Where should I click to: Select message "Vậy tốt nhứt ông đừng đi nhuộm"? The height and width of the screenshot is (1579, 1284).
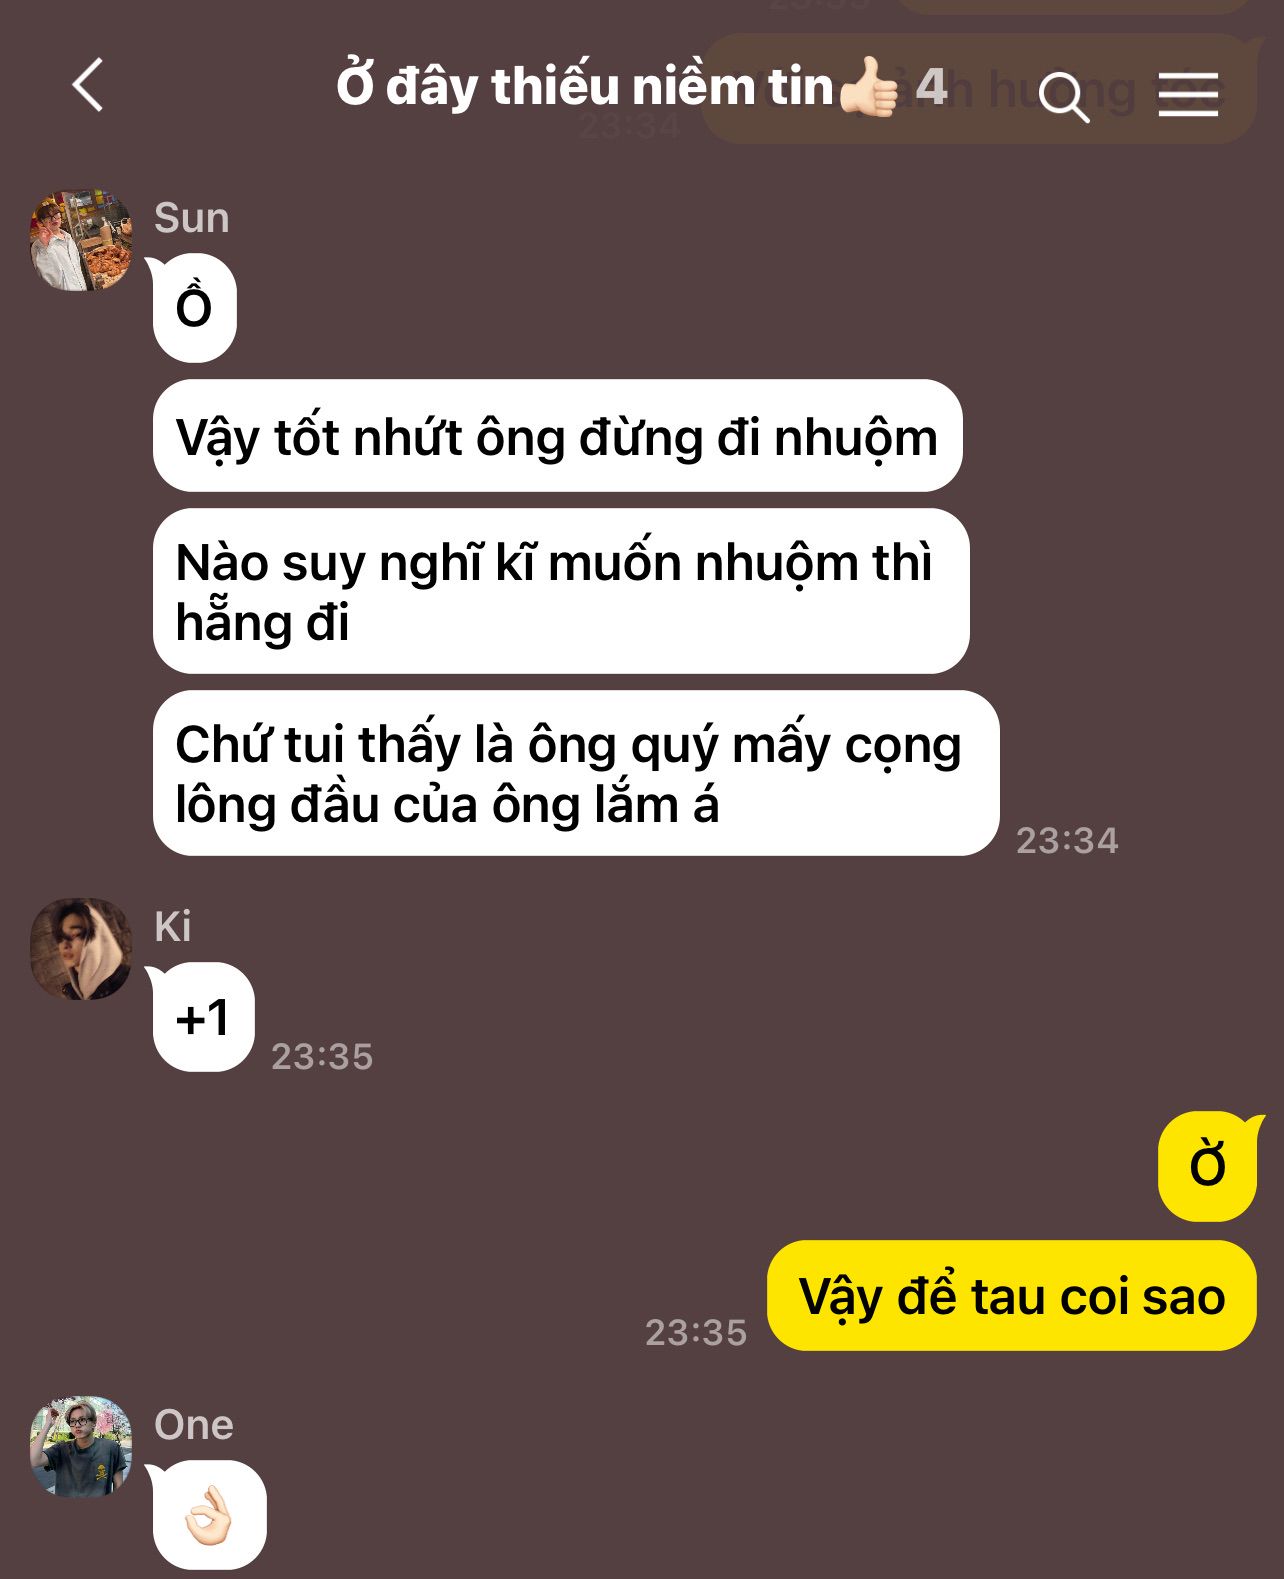tap(557, 436)
